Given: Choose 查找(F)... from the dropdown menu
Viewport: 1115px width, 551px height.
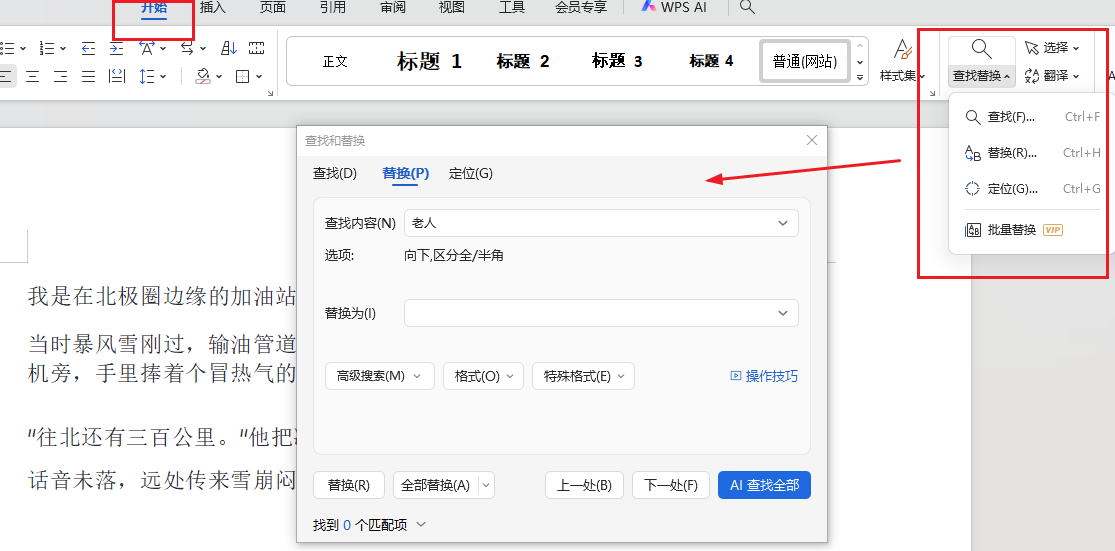Looking at the screenshot, I should tap(1033, 117).
